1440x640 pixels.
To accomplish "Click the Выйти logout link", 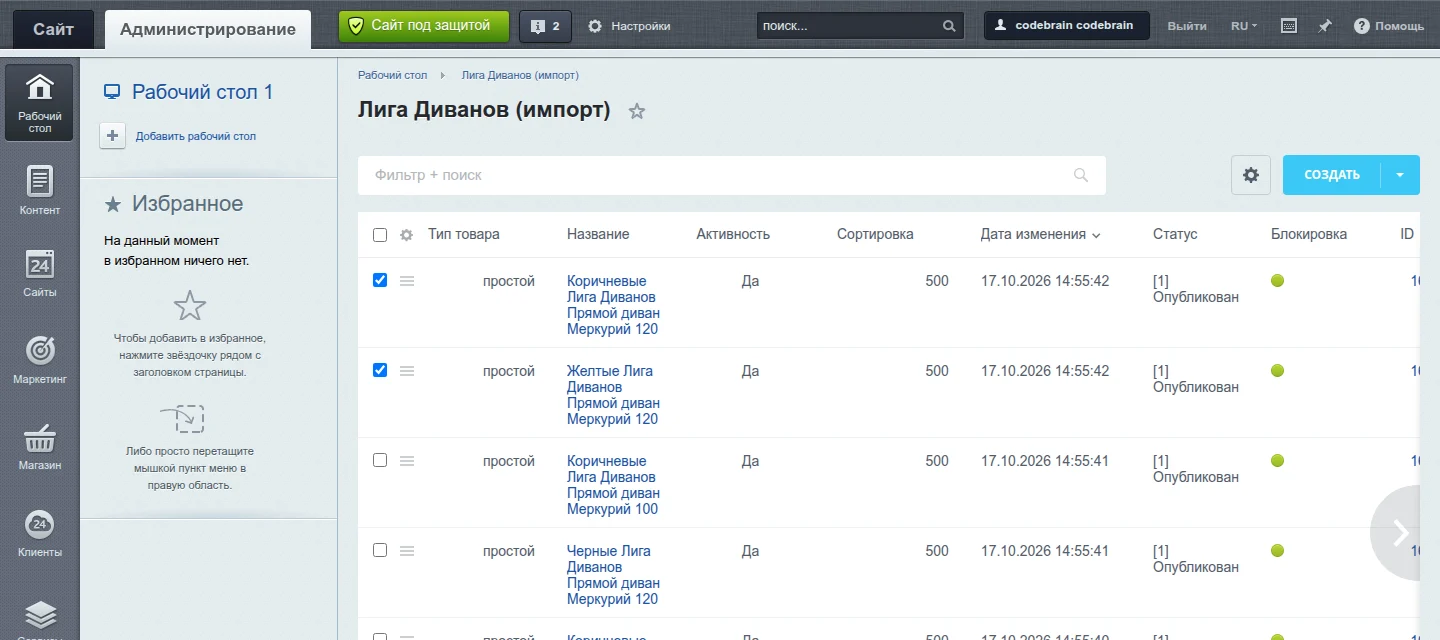I will coord(1187,26).
